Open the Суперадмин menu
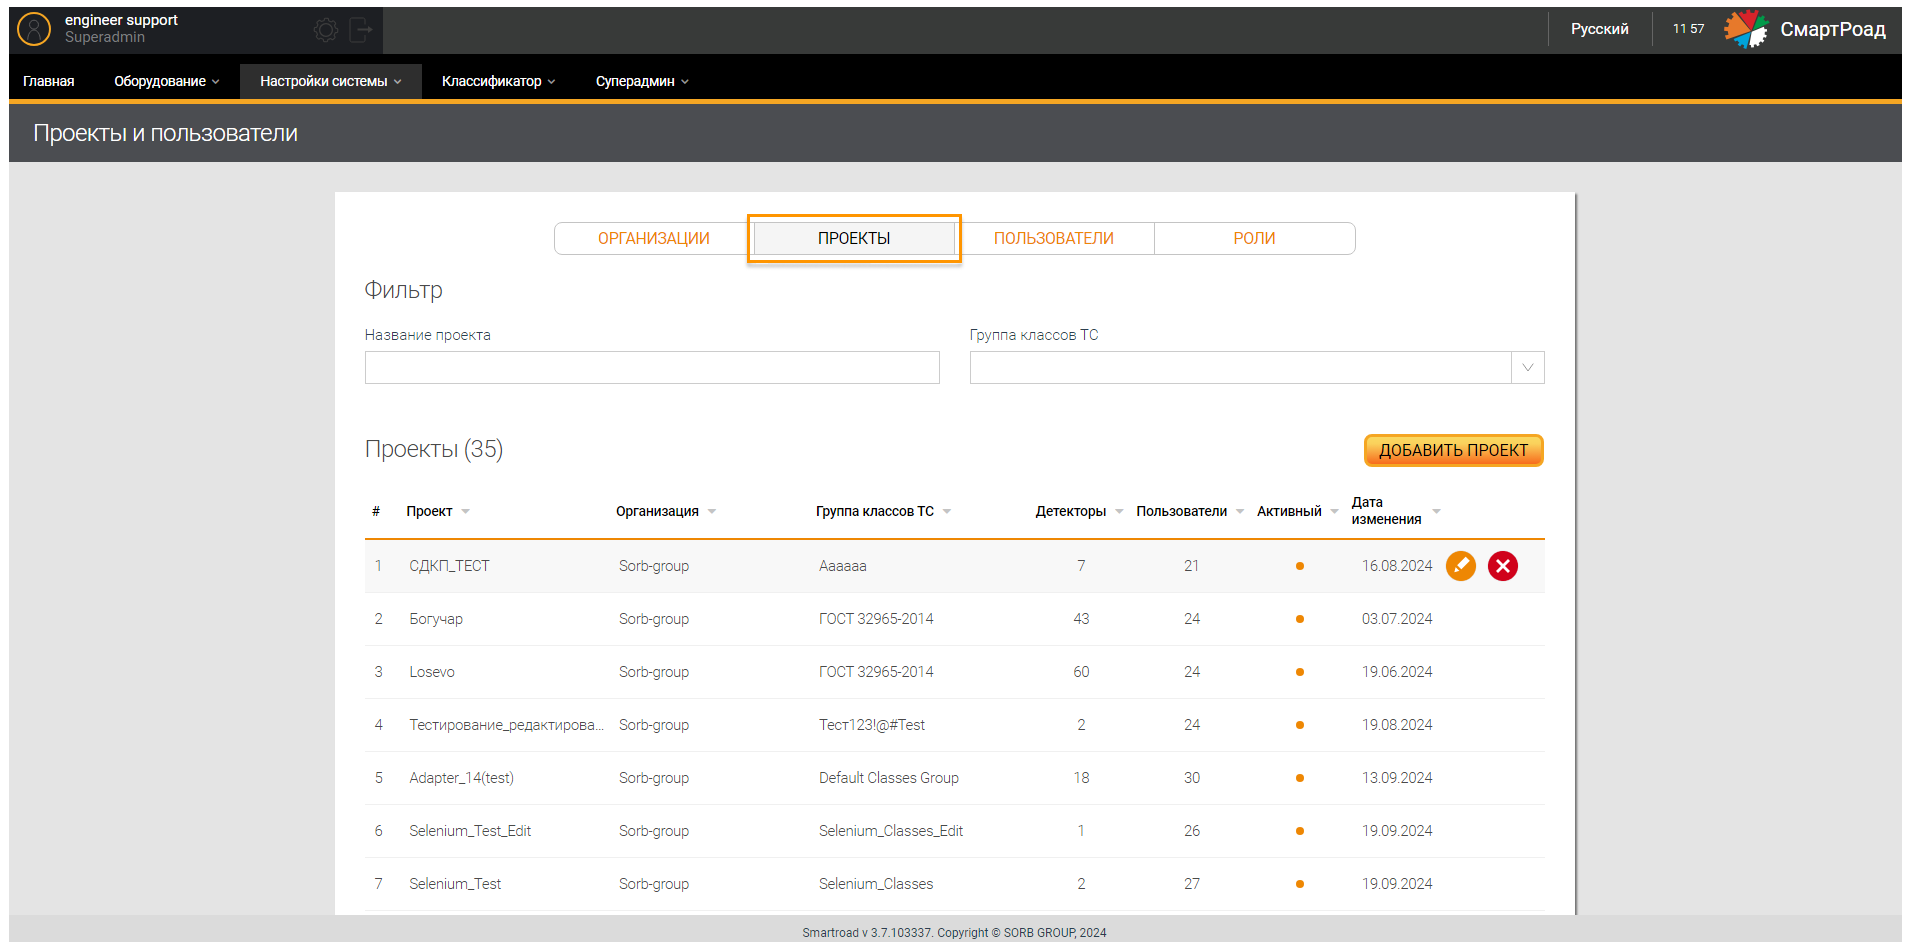This screenshot has width=1911, height=950. (x=642, y=81)
